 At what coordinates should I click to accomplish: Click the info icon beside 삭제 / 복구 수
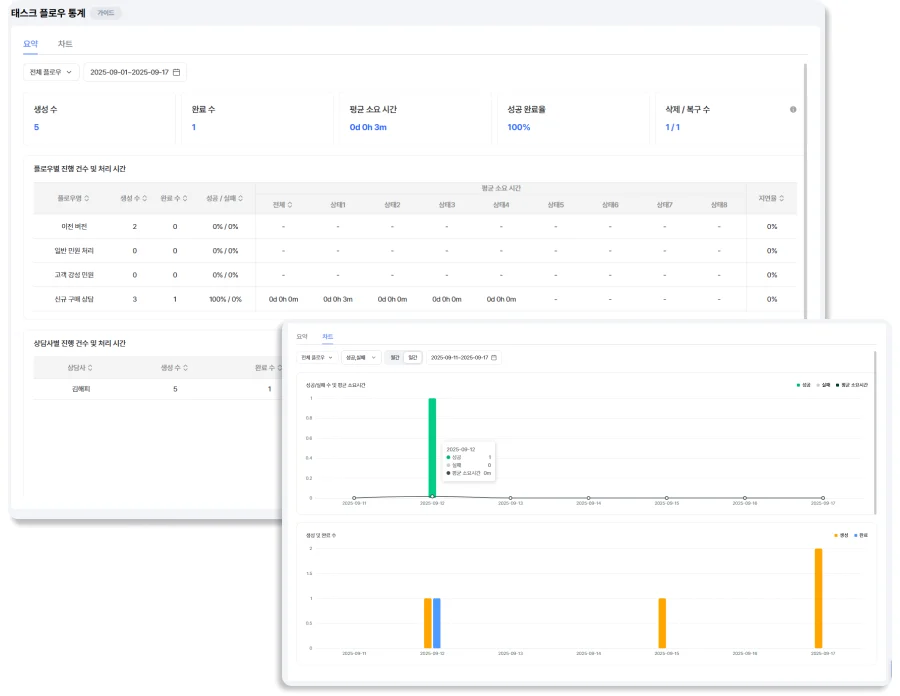point(793,110)
